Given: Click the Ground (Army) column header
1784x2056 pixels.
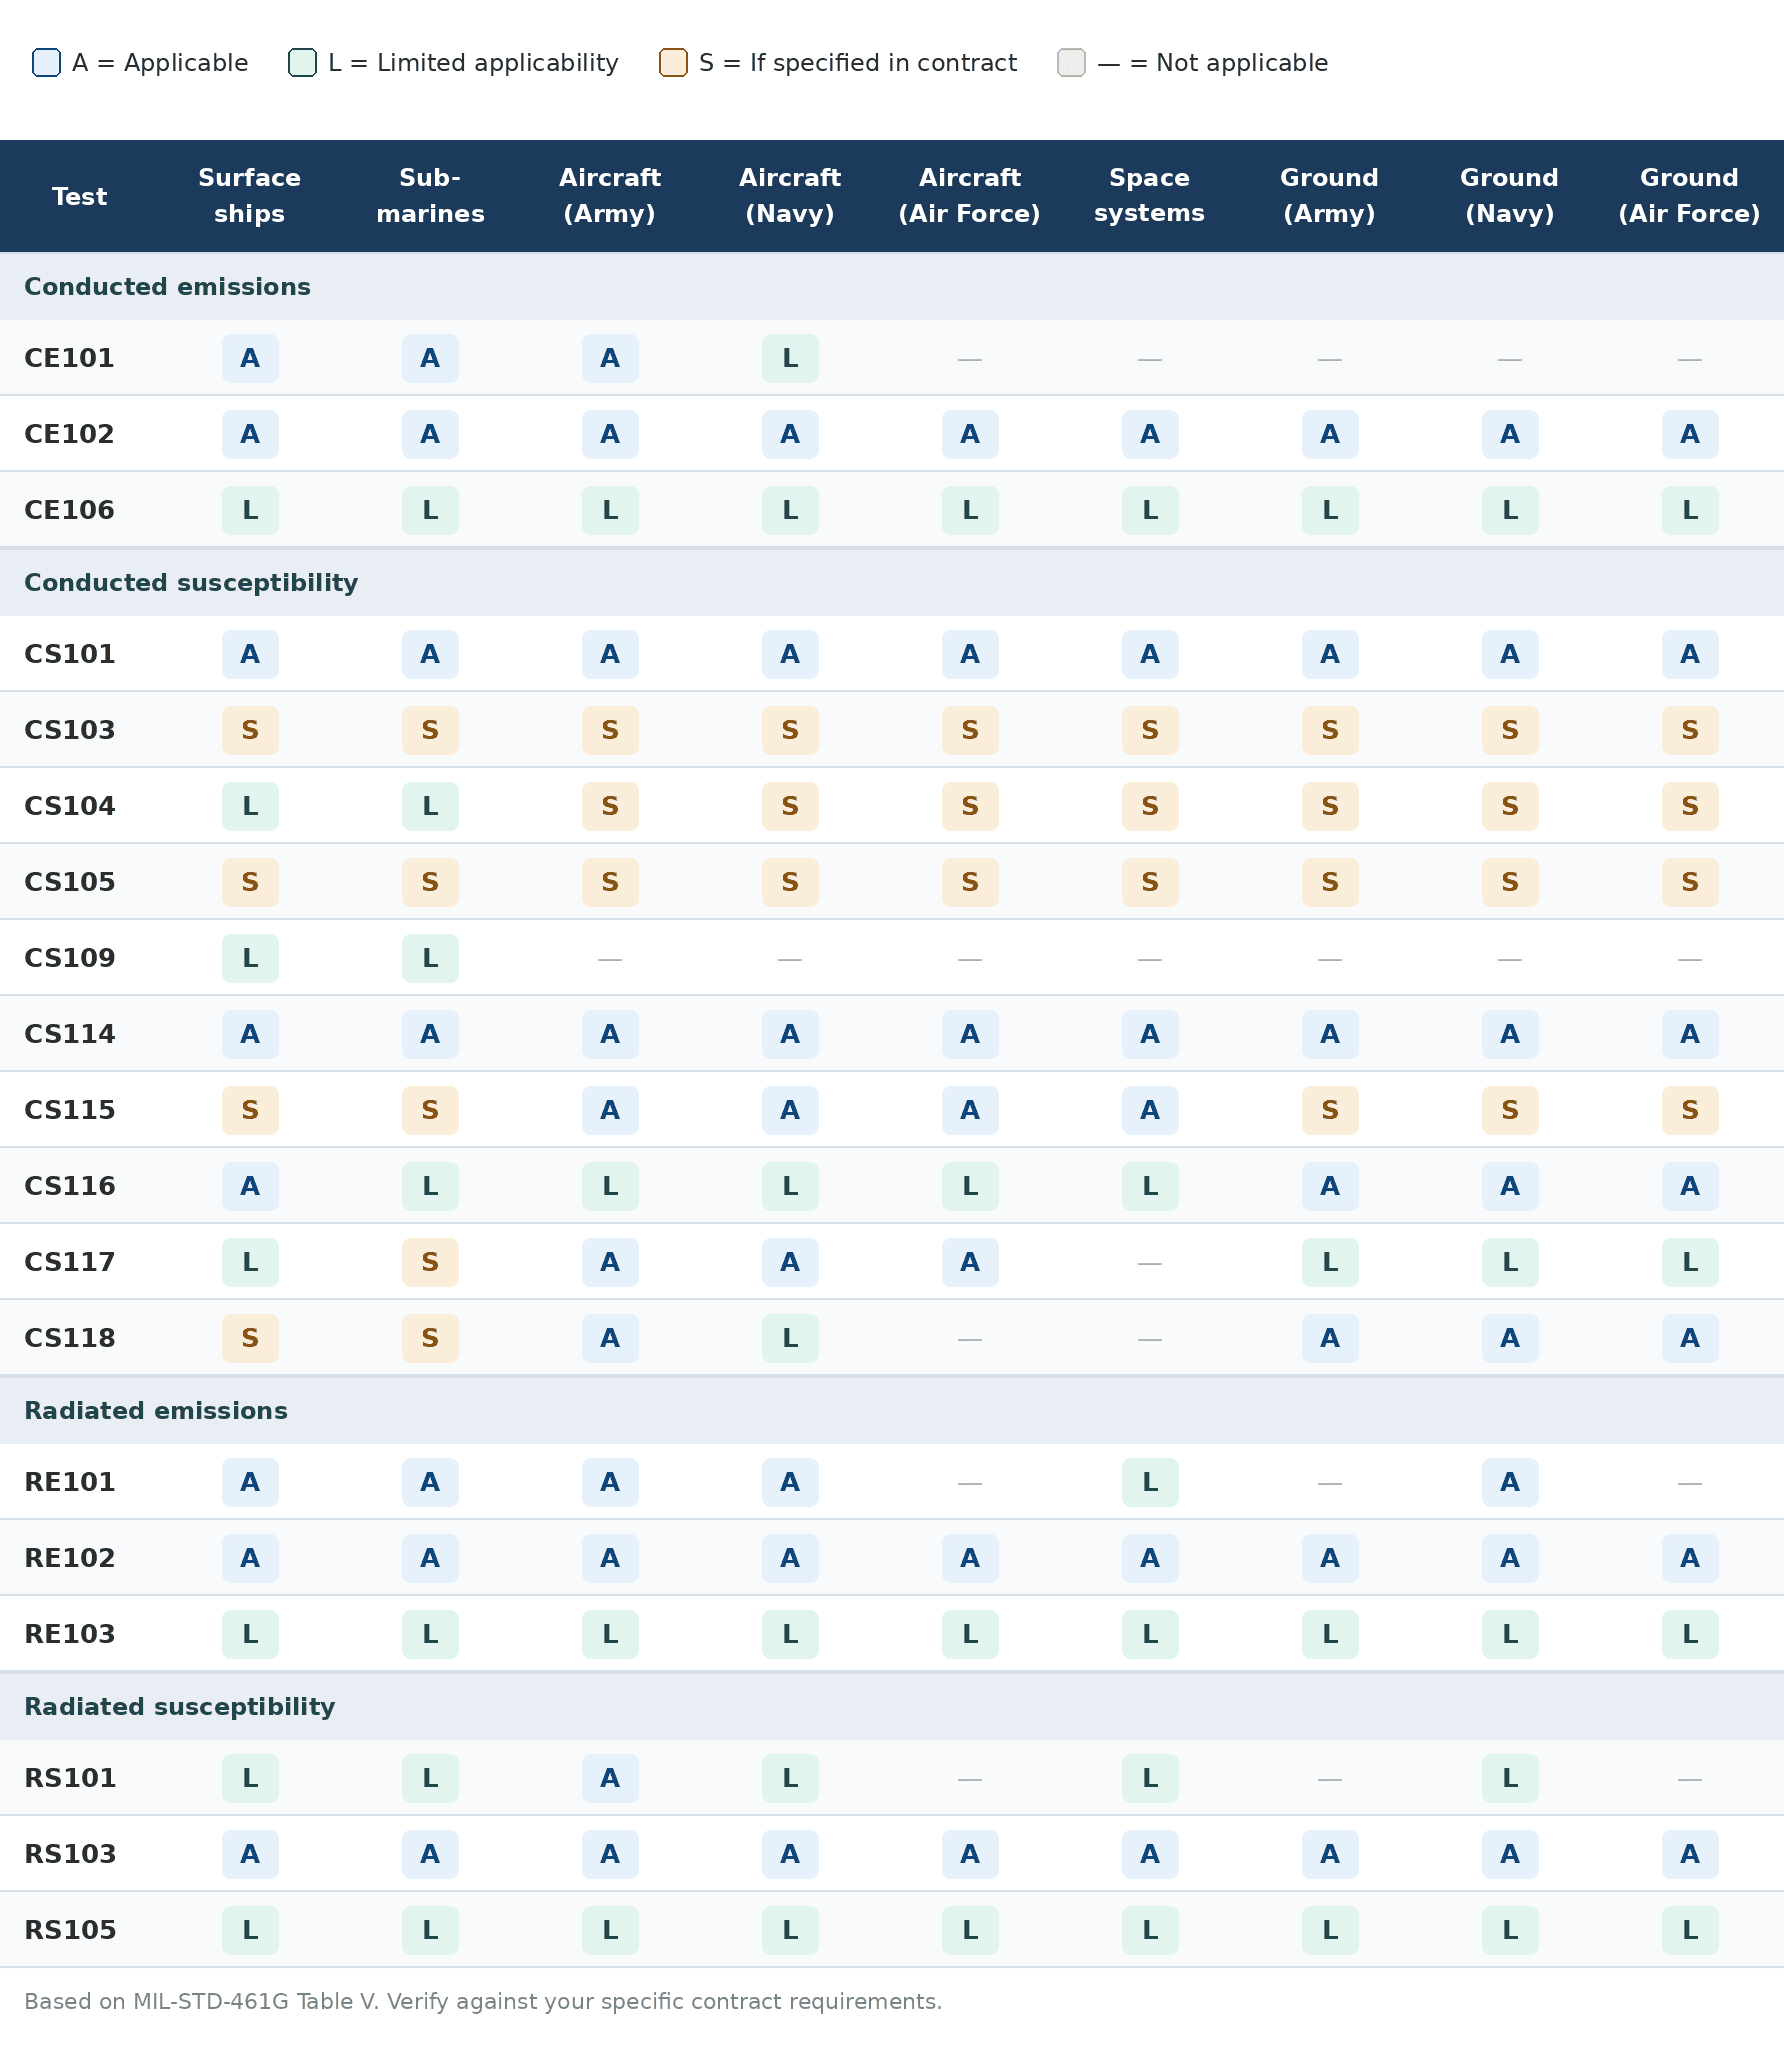Looking at the screenshot, I should [x=1330, y=196].
